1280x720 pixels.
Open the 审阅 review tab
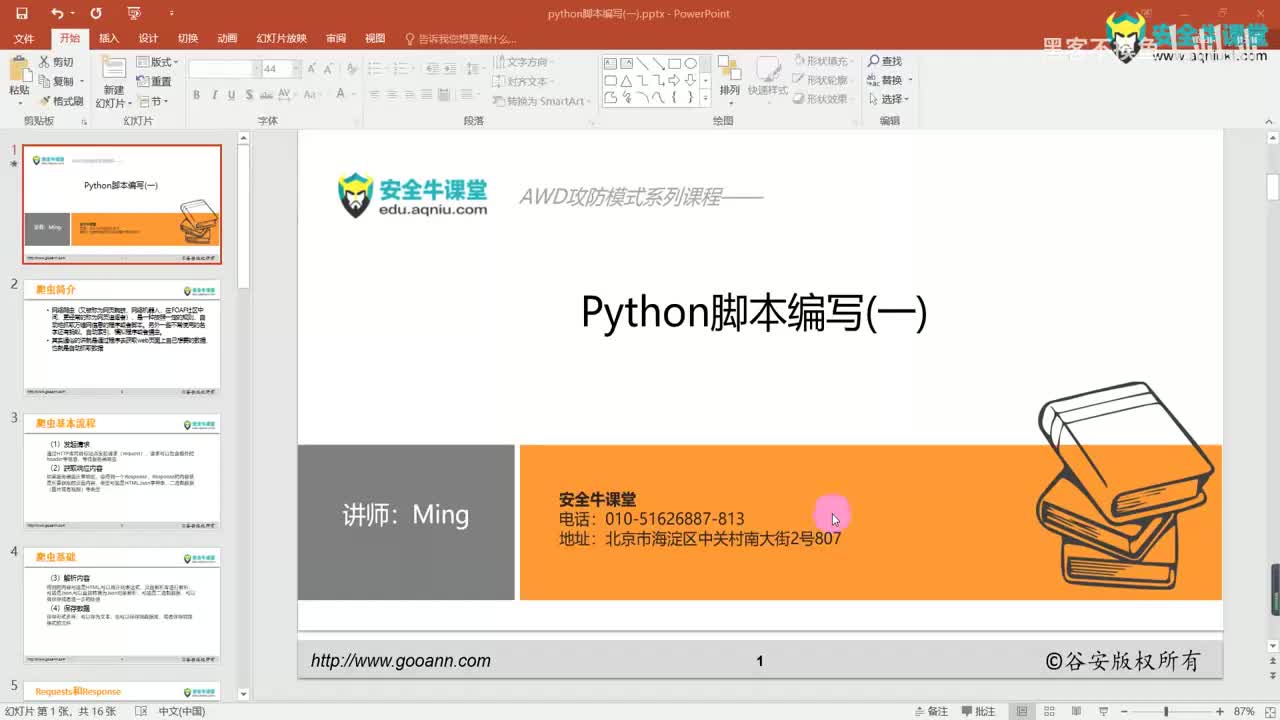(336, 39)
